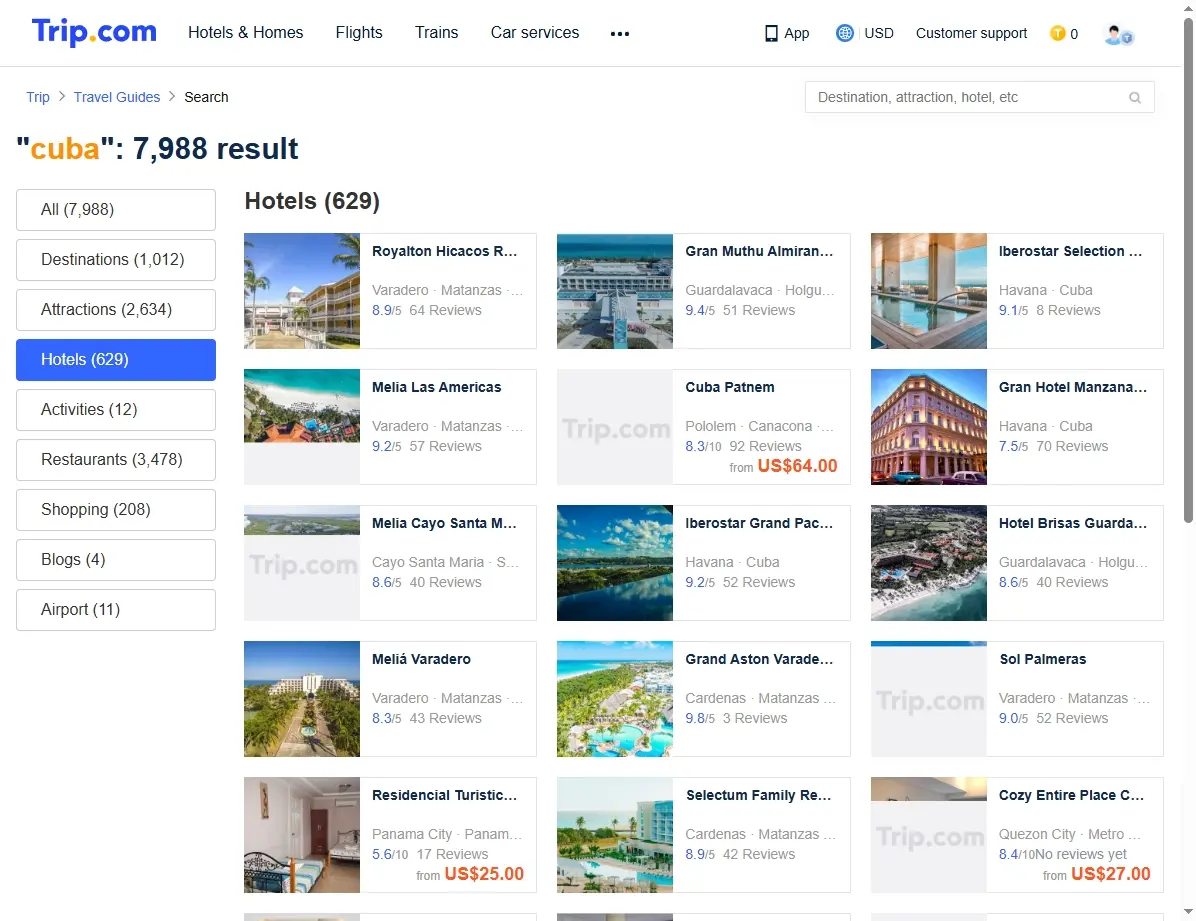Screen dimensions: 1196x921
Task: Select Airport (11) filter
Action: coord(116,610)
